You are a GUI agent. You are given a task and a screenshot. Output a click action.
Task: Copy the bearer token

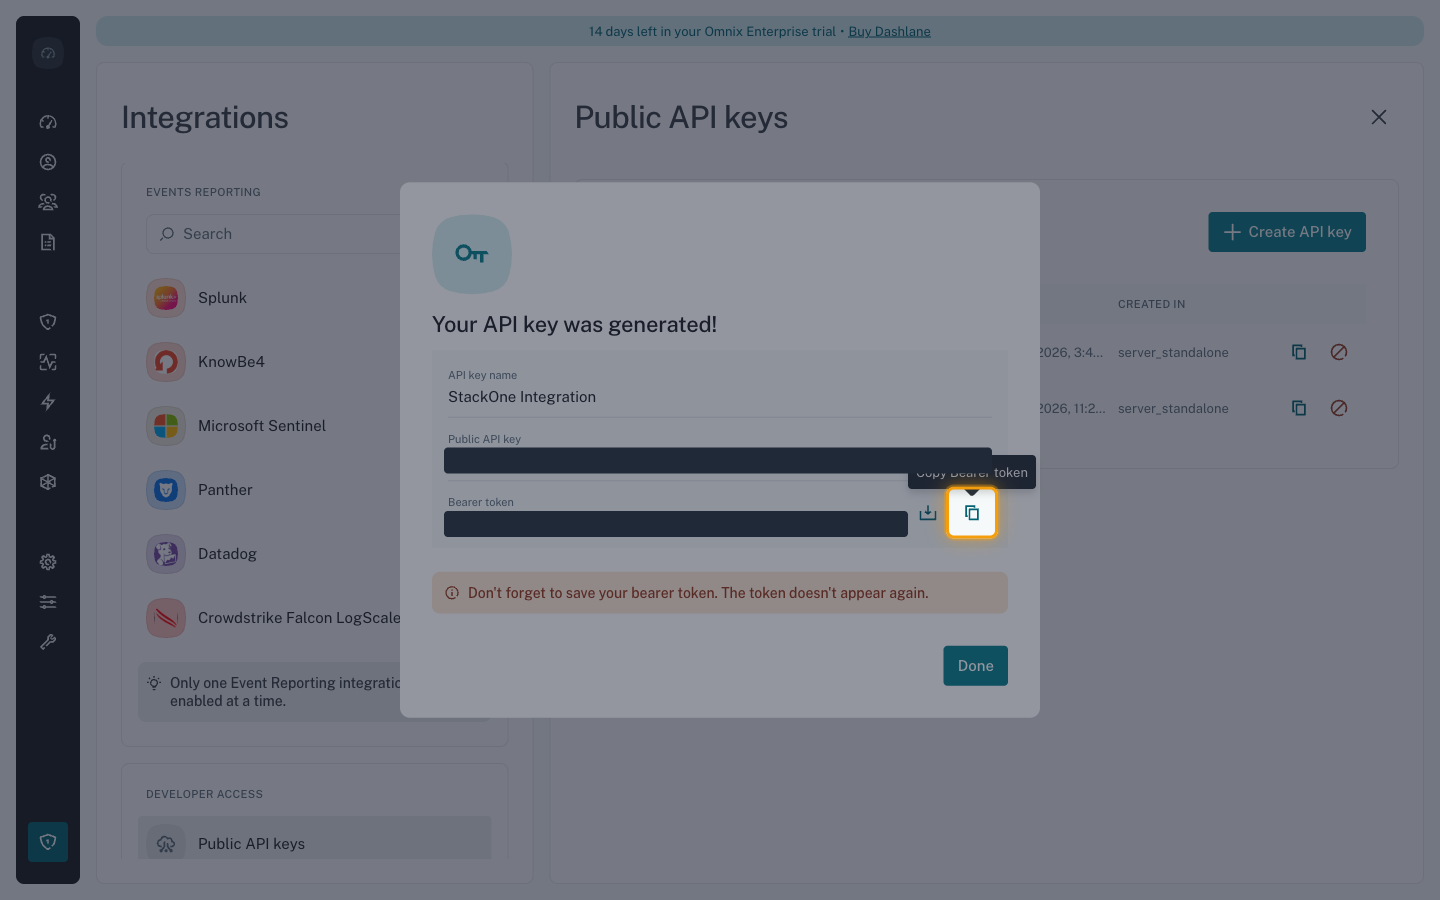pos(972,513)
